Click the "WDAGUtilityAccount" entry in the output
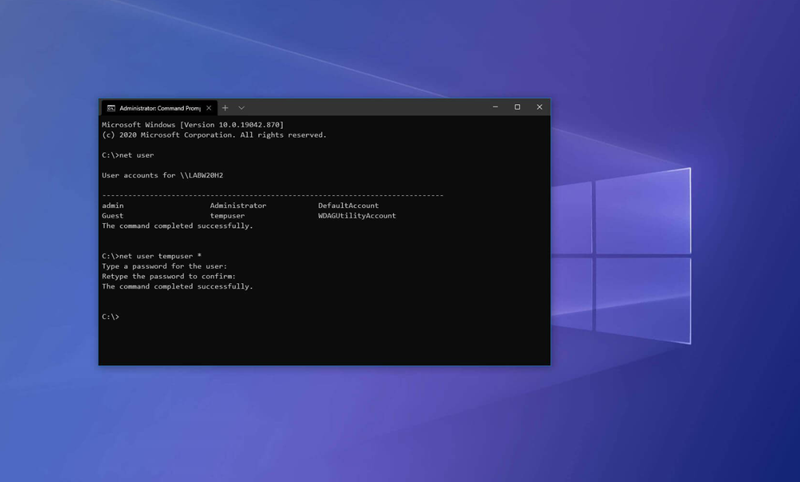Viewport: 800px width, 482px height. (x=357, y=216)
